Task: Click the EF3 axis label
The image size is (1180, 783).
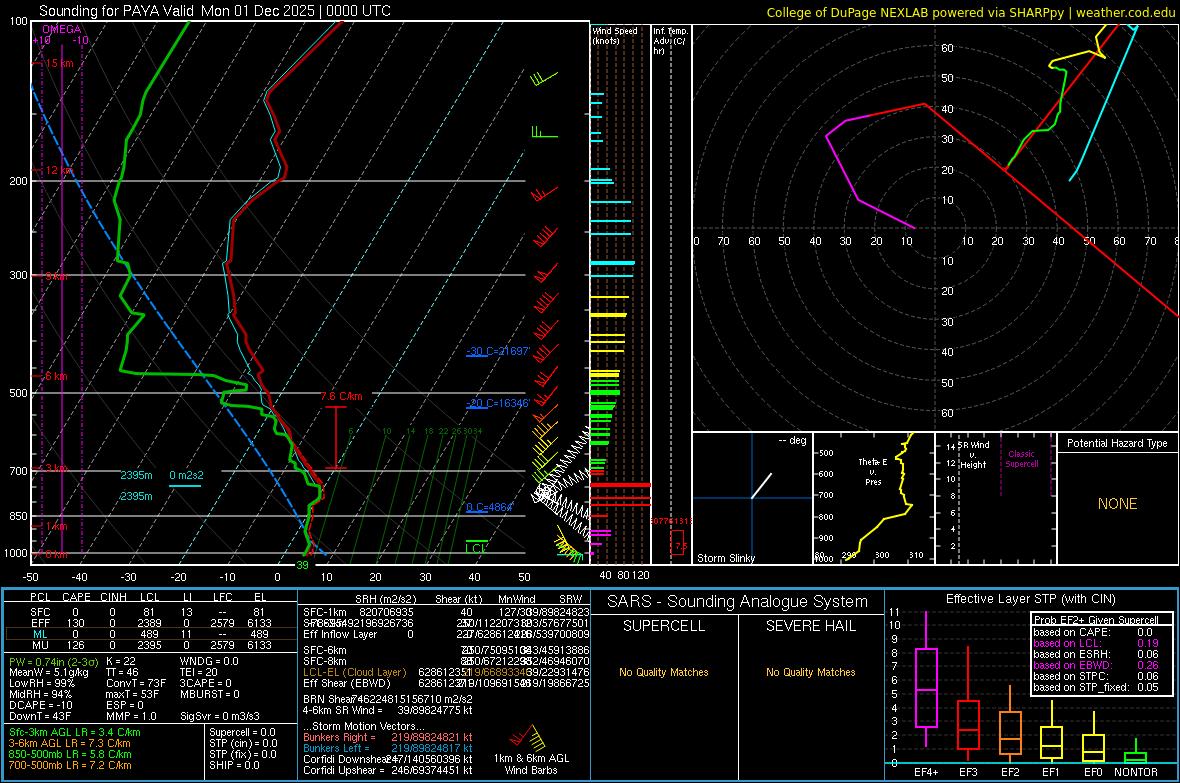Action: [x=968, y=772]
